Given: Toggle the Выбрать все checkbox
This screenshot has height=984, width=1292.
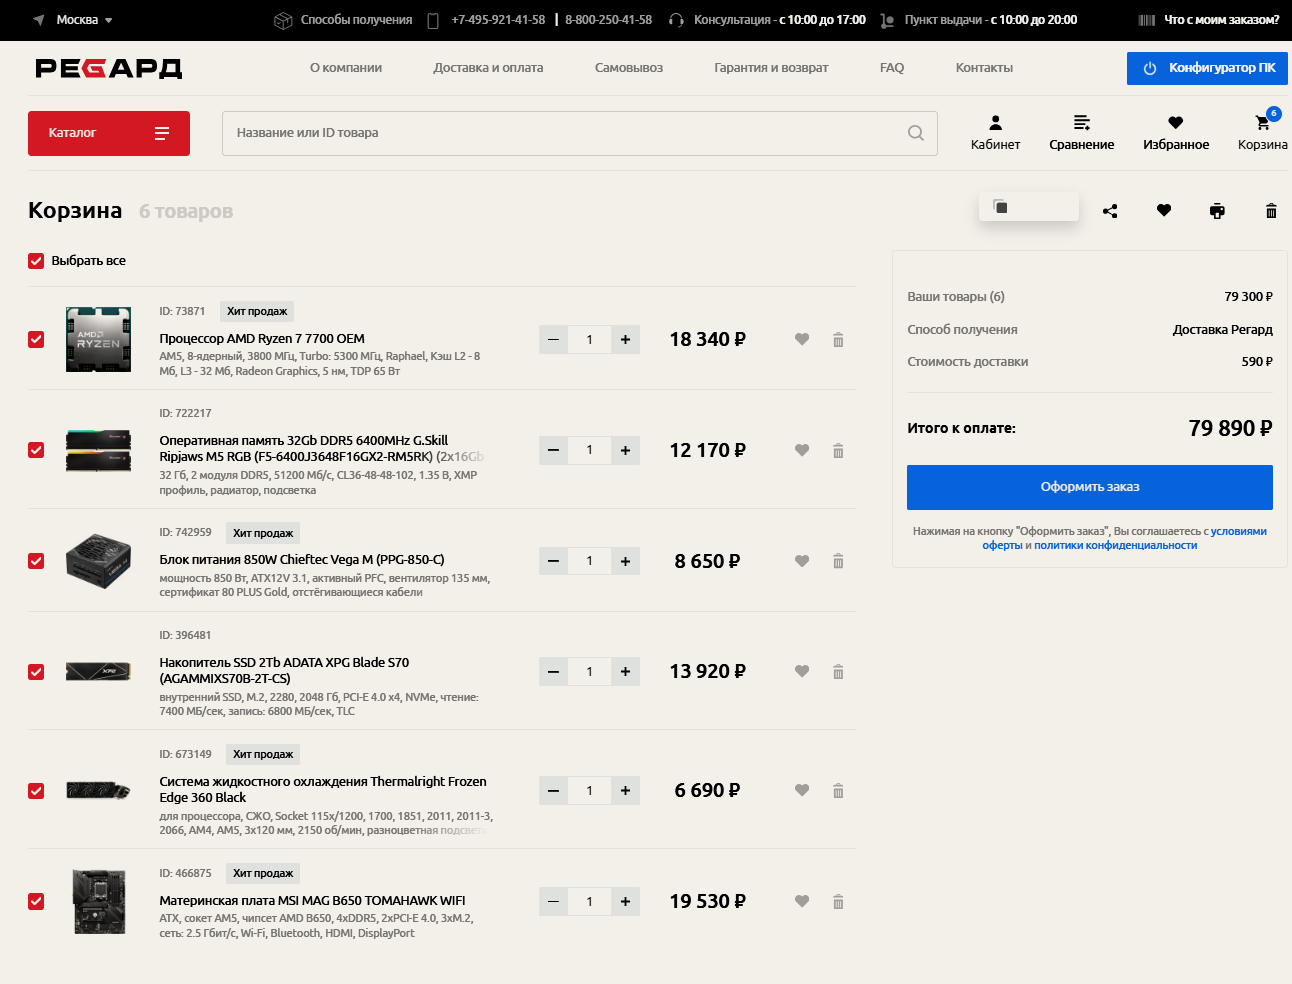Looking at the screenshot, I should point(36,261).
